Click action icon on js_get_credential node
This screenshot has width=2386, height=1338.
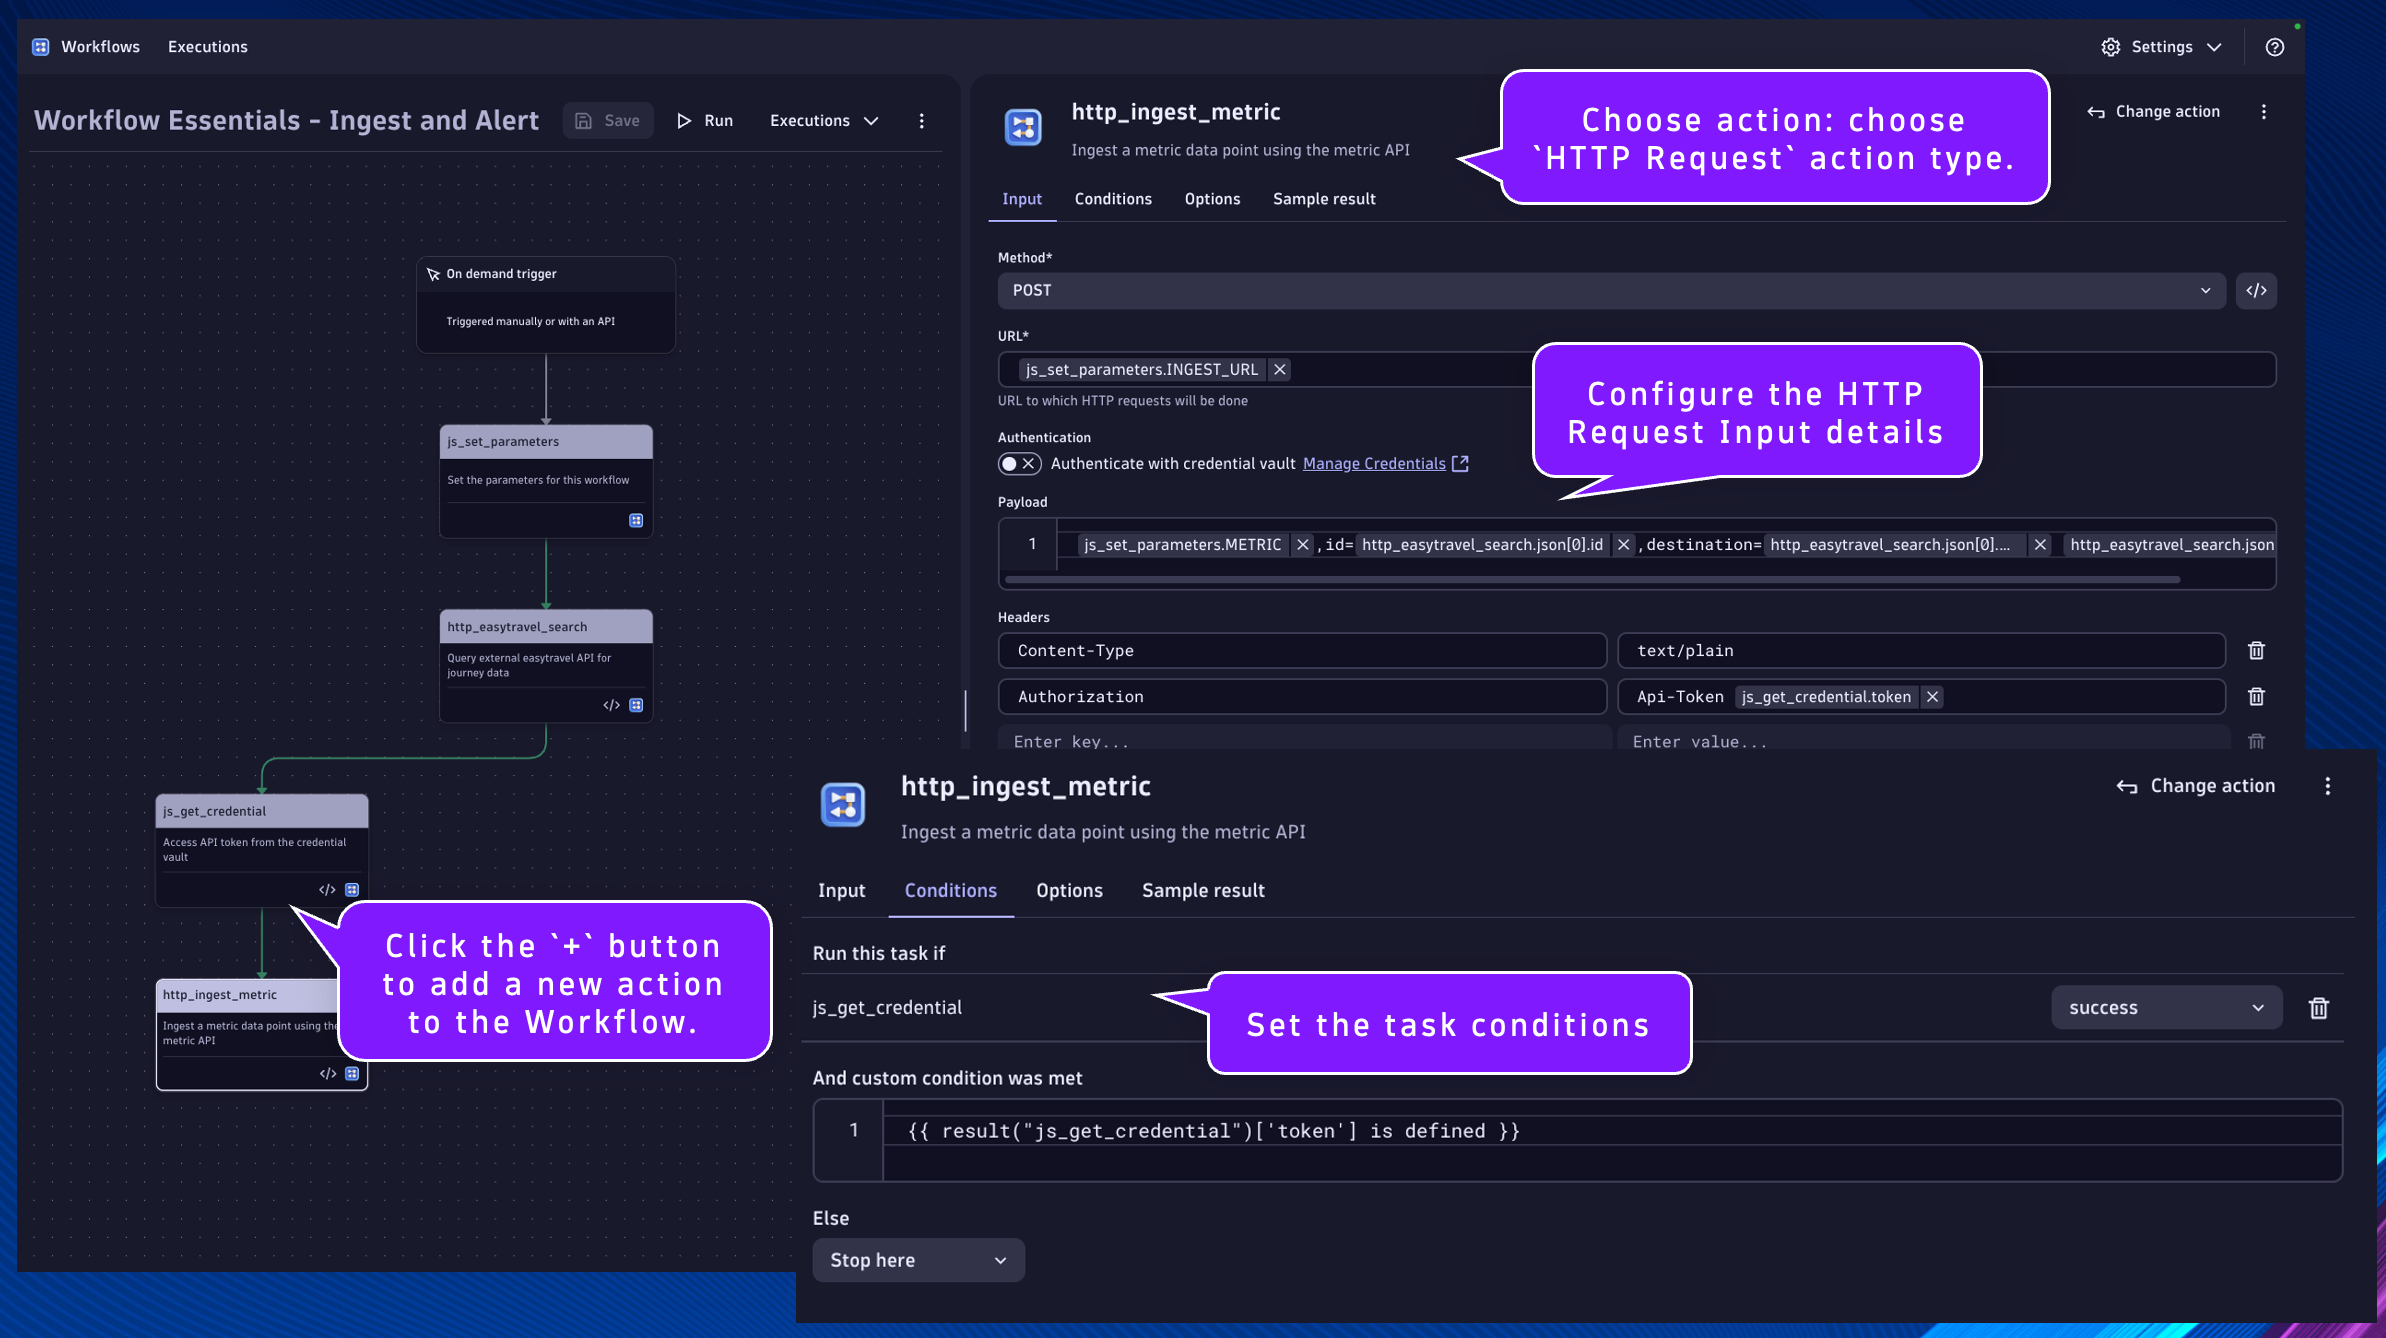point(352,890)
